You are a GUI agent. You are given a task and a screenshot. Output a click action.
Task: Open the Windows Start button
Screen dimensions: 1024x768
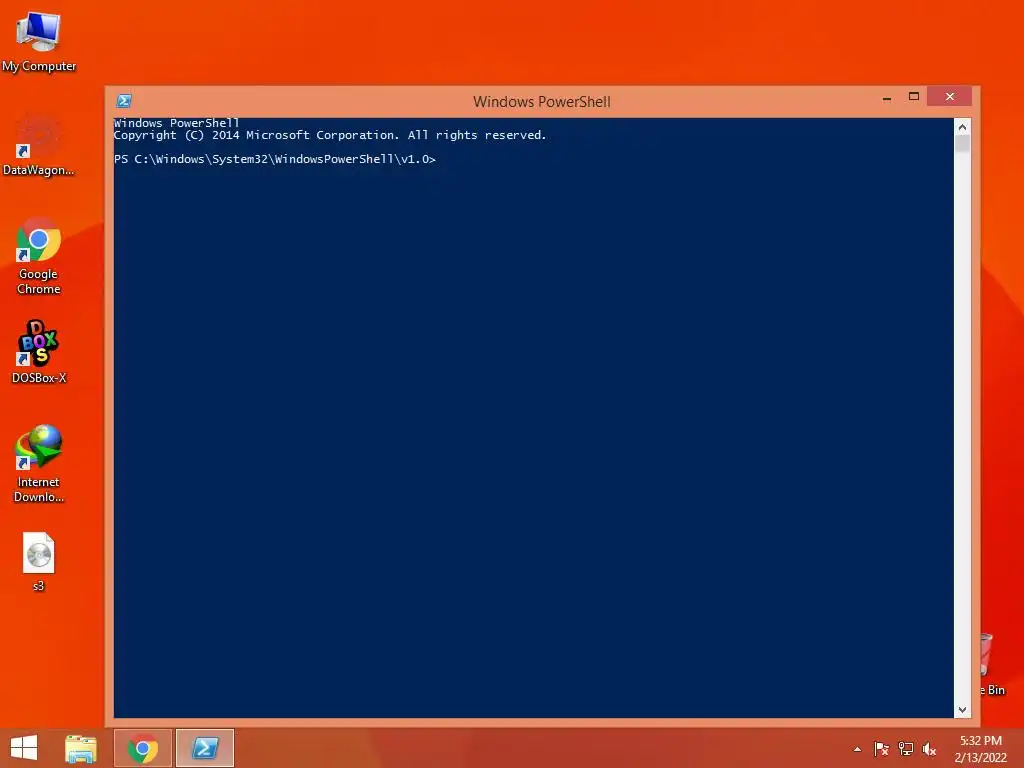(24, 748)
